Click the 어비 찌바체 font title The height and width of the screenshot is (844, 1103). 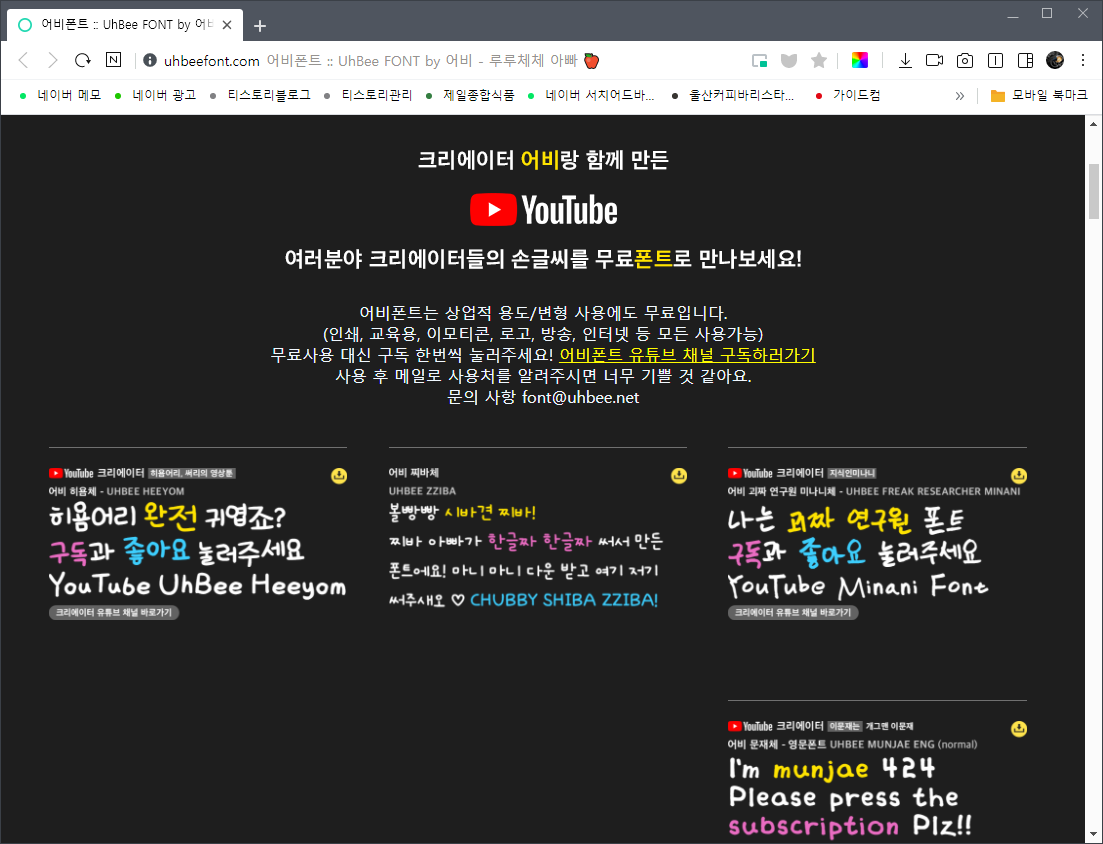(x=414, y=473)
